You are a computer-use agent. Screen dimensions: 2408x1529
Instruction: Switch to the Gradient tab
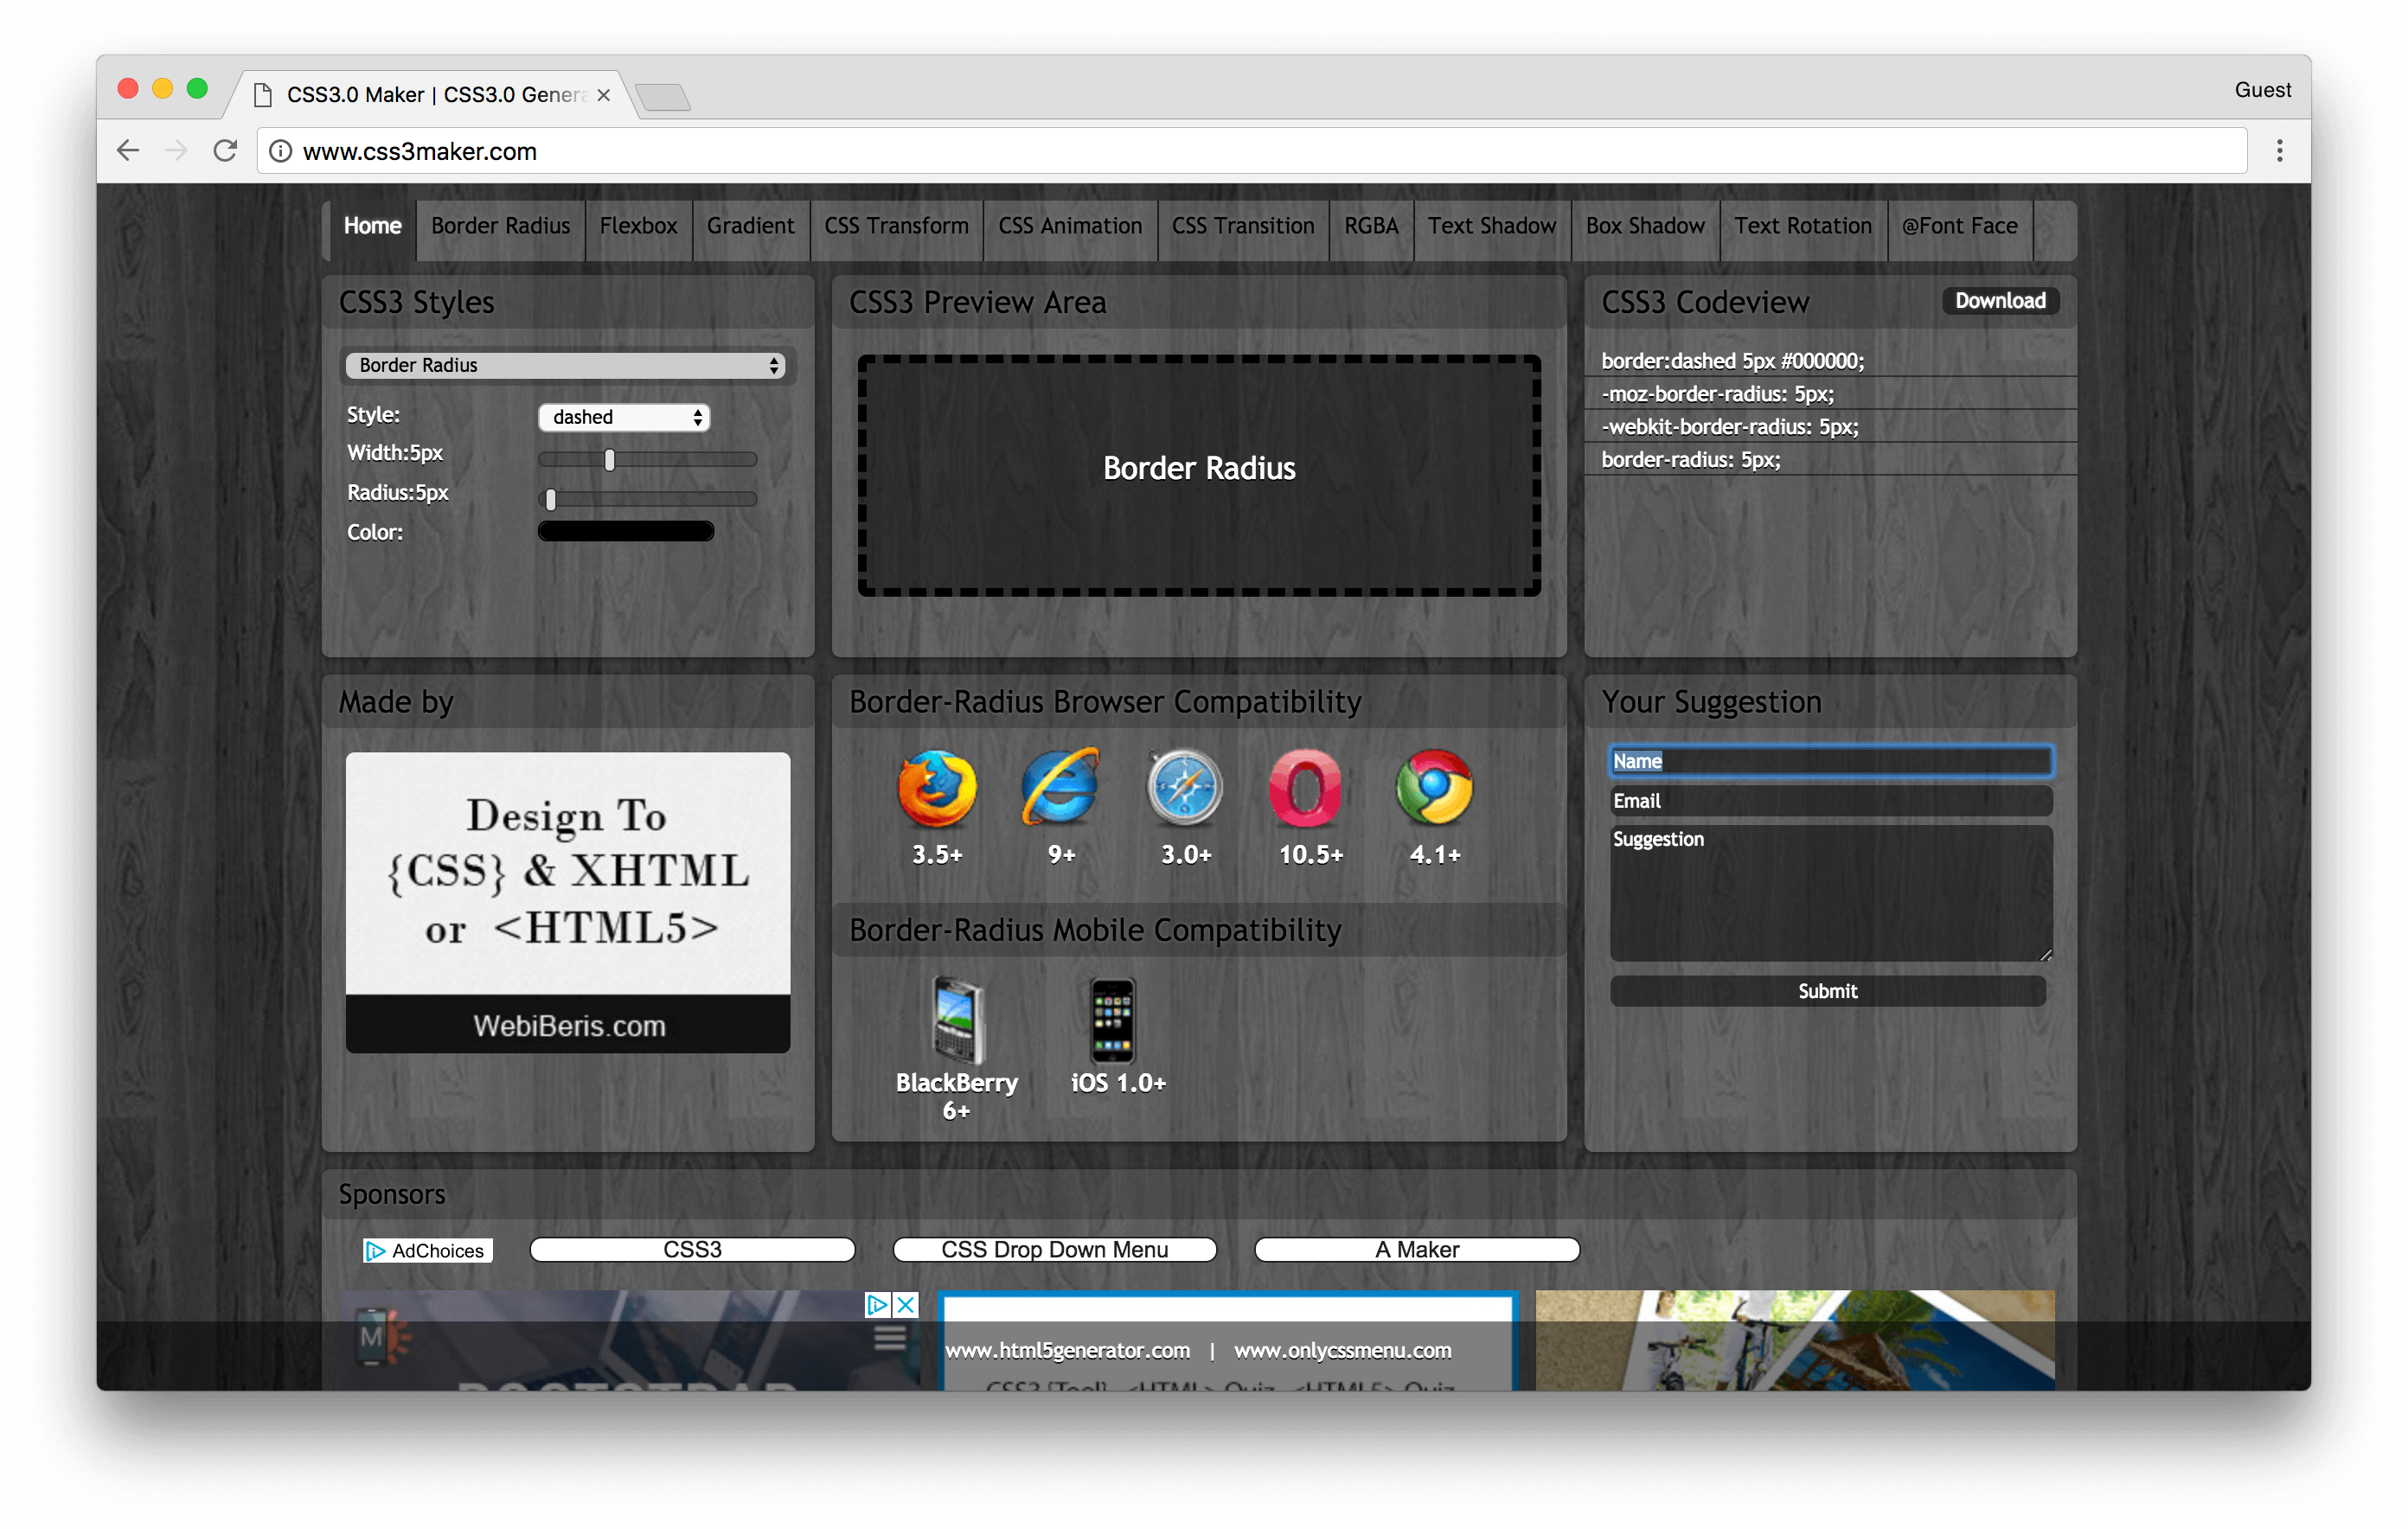tap(750, 226)
